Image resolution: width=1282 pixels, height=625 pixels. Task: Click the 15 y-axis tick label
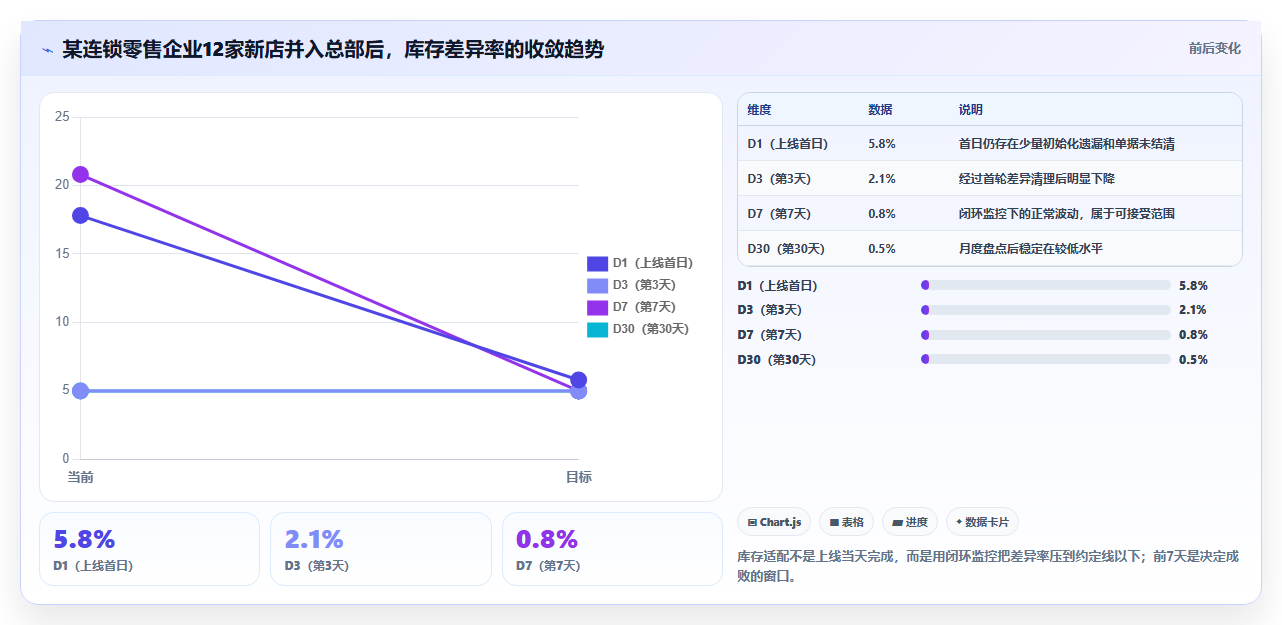(62, 253)
